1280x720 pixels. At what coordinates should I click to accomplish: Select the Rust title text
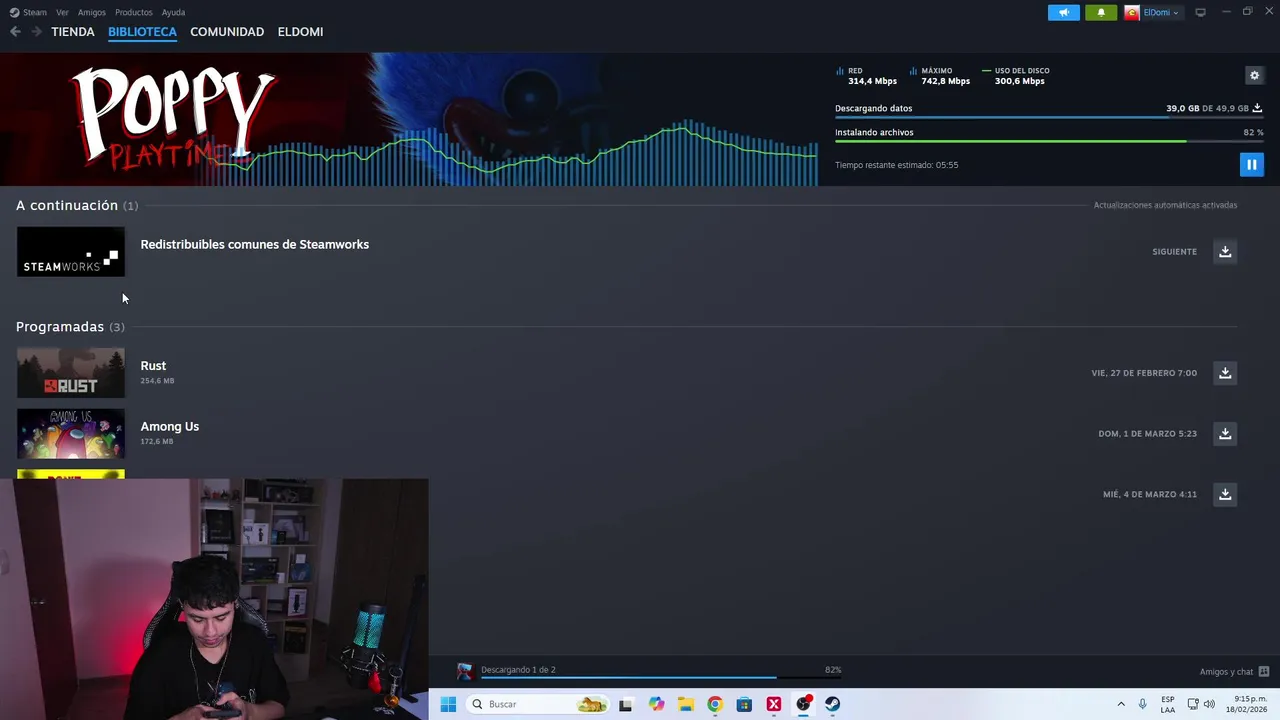153,366
